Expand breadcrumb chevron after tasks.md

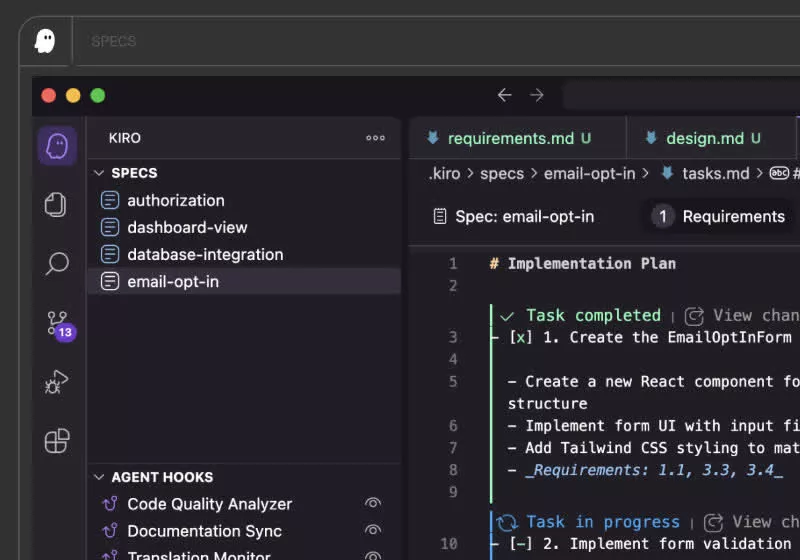click(x=760, y=173)
